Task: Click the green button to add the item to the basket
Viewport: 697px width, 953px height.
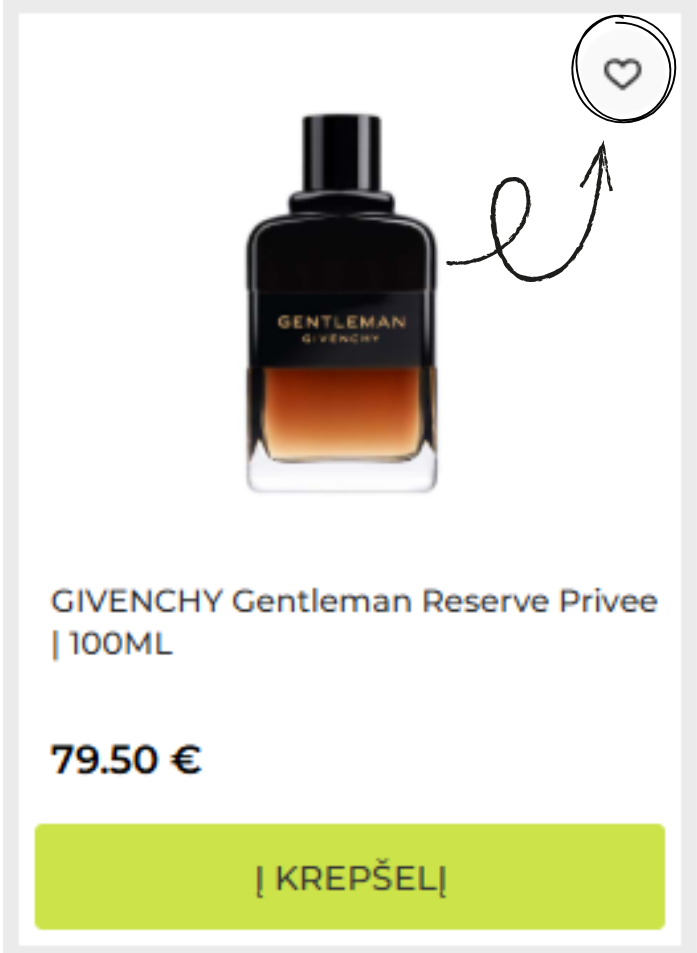Action: pyautogui.click(x=349, y=876)
